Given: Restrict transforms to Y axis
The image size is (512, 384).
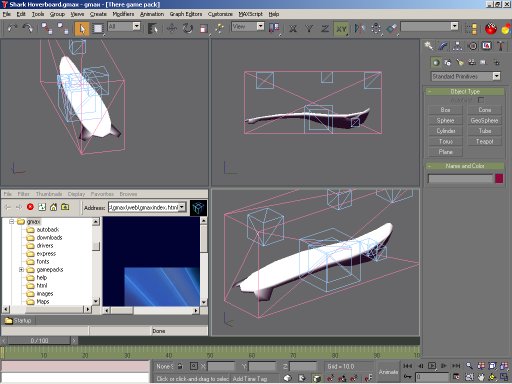Looking at the screenshot, I should (309, 29).
